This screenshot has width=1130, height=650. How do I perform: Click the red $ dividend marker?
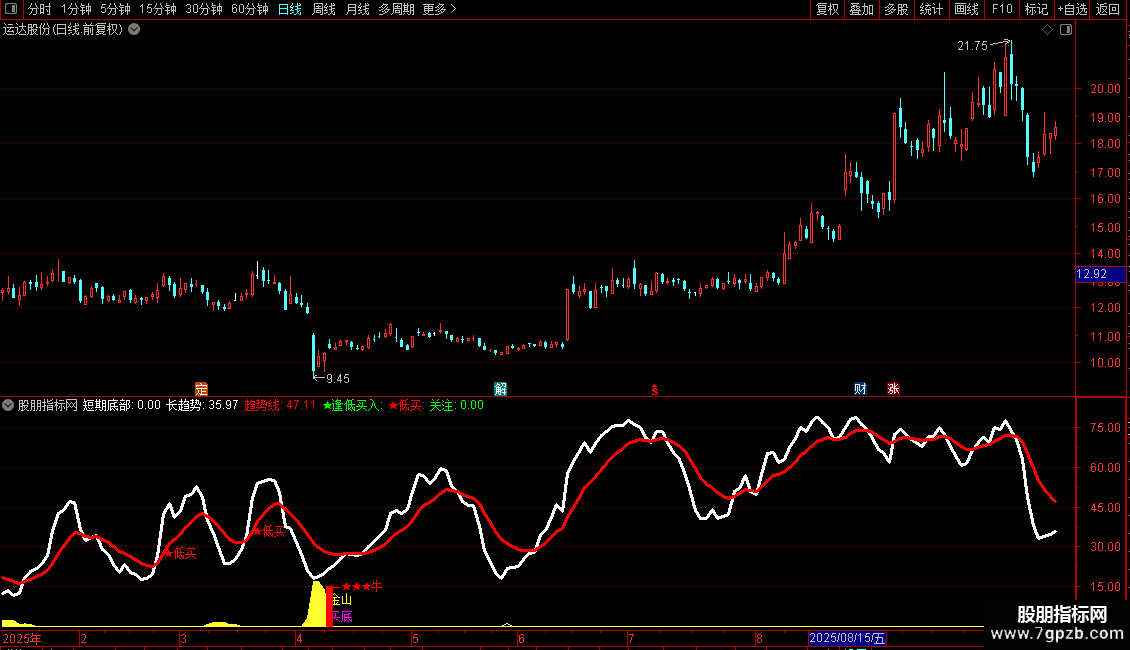654,390
